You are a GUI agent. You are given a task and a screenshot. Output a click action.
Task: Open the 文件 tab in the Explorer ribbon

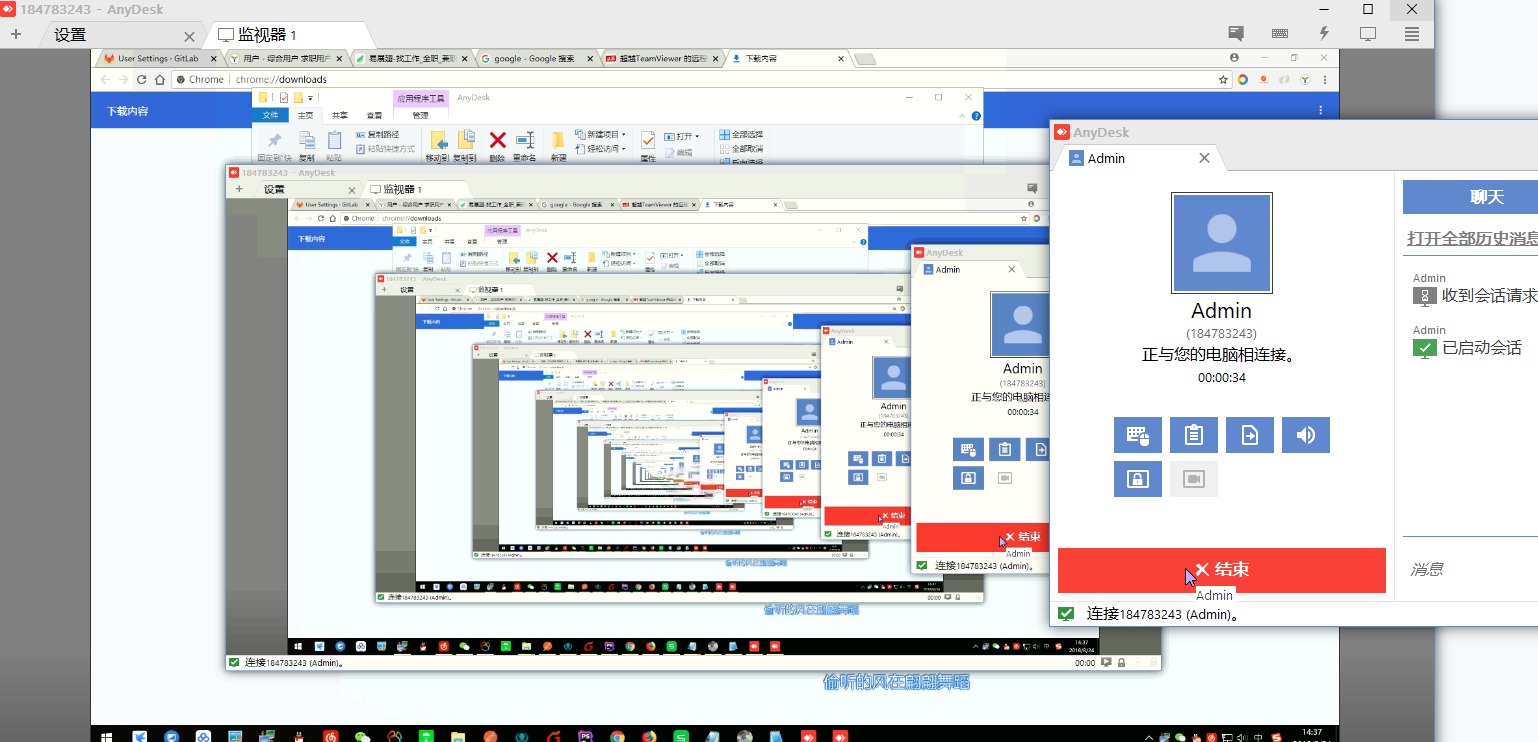point(271,115)
